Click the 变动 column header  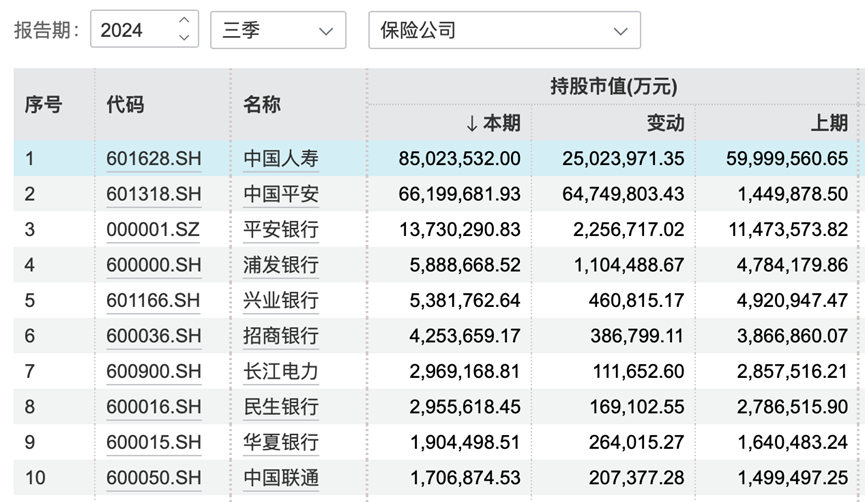[665, 123]
